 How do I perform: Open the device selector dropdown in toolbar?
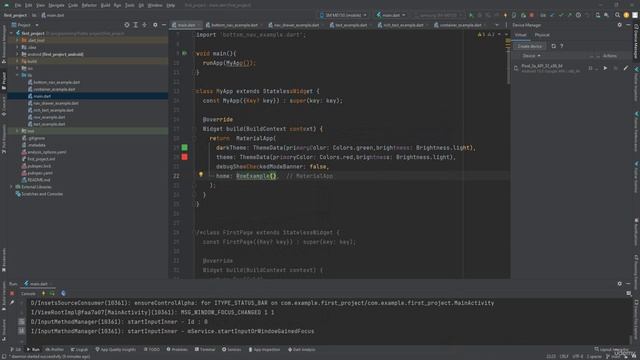tap(343, 15)
